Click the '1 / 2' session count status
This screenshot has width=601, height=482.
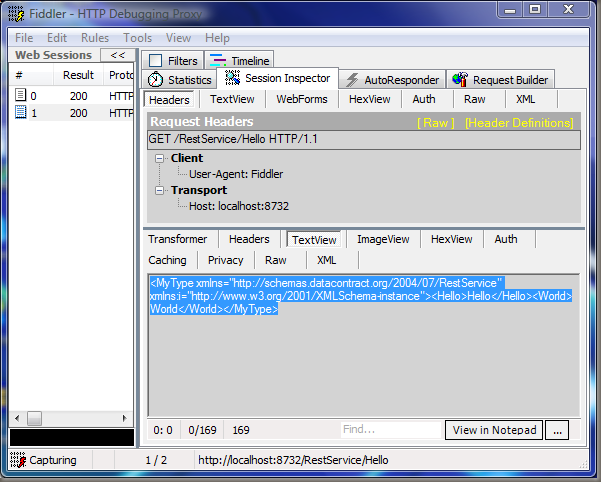[x=156, y=460]
